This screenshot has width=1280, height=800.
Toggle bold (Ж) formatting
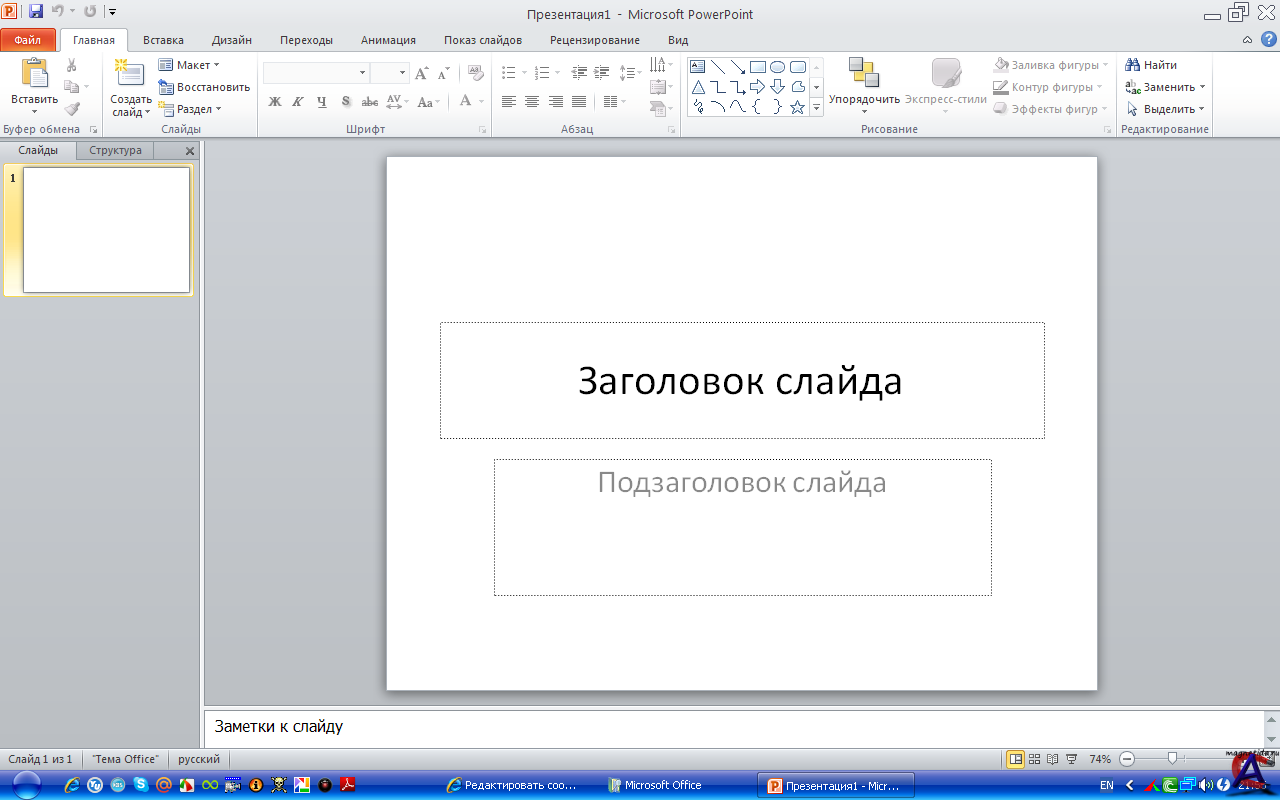tap(275, 102)
